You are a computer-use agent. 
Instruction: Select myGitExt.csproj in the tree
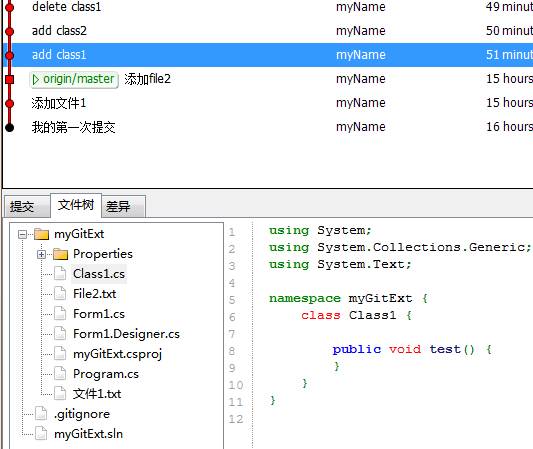coord(117,354)
